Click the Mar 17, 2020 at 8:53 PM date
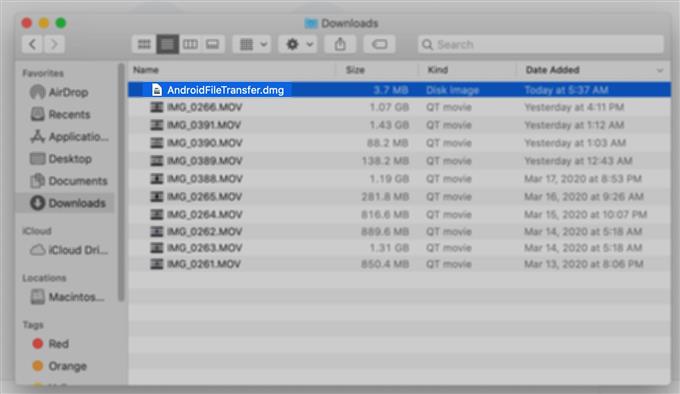The height and width of the screenshot is (394, 680). 583,179
